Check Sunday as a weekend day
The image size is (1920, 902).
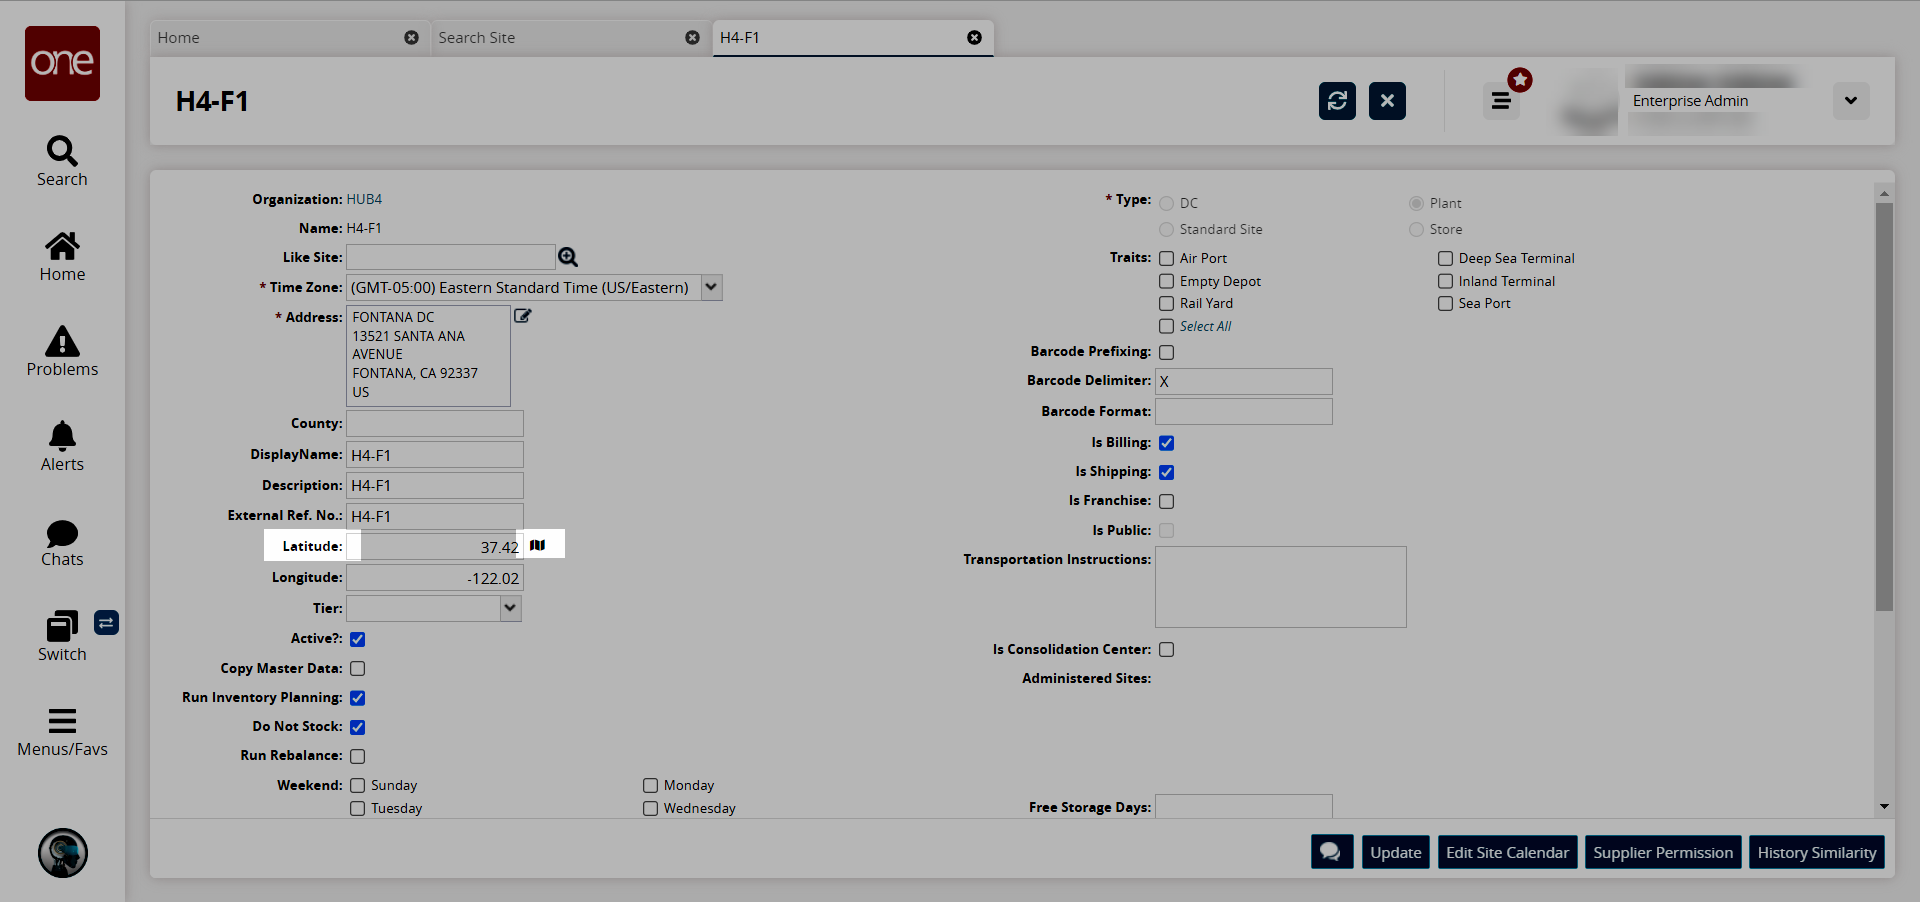tap(357, 786)
